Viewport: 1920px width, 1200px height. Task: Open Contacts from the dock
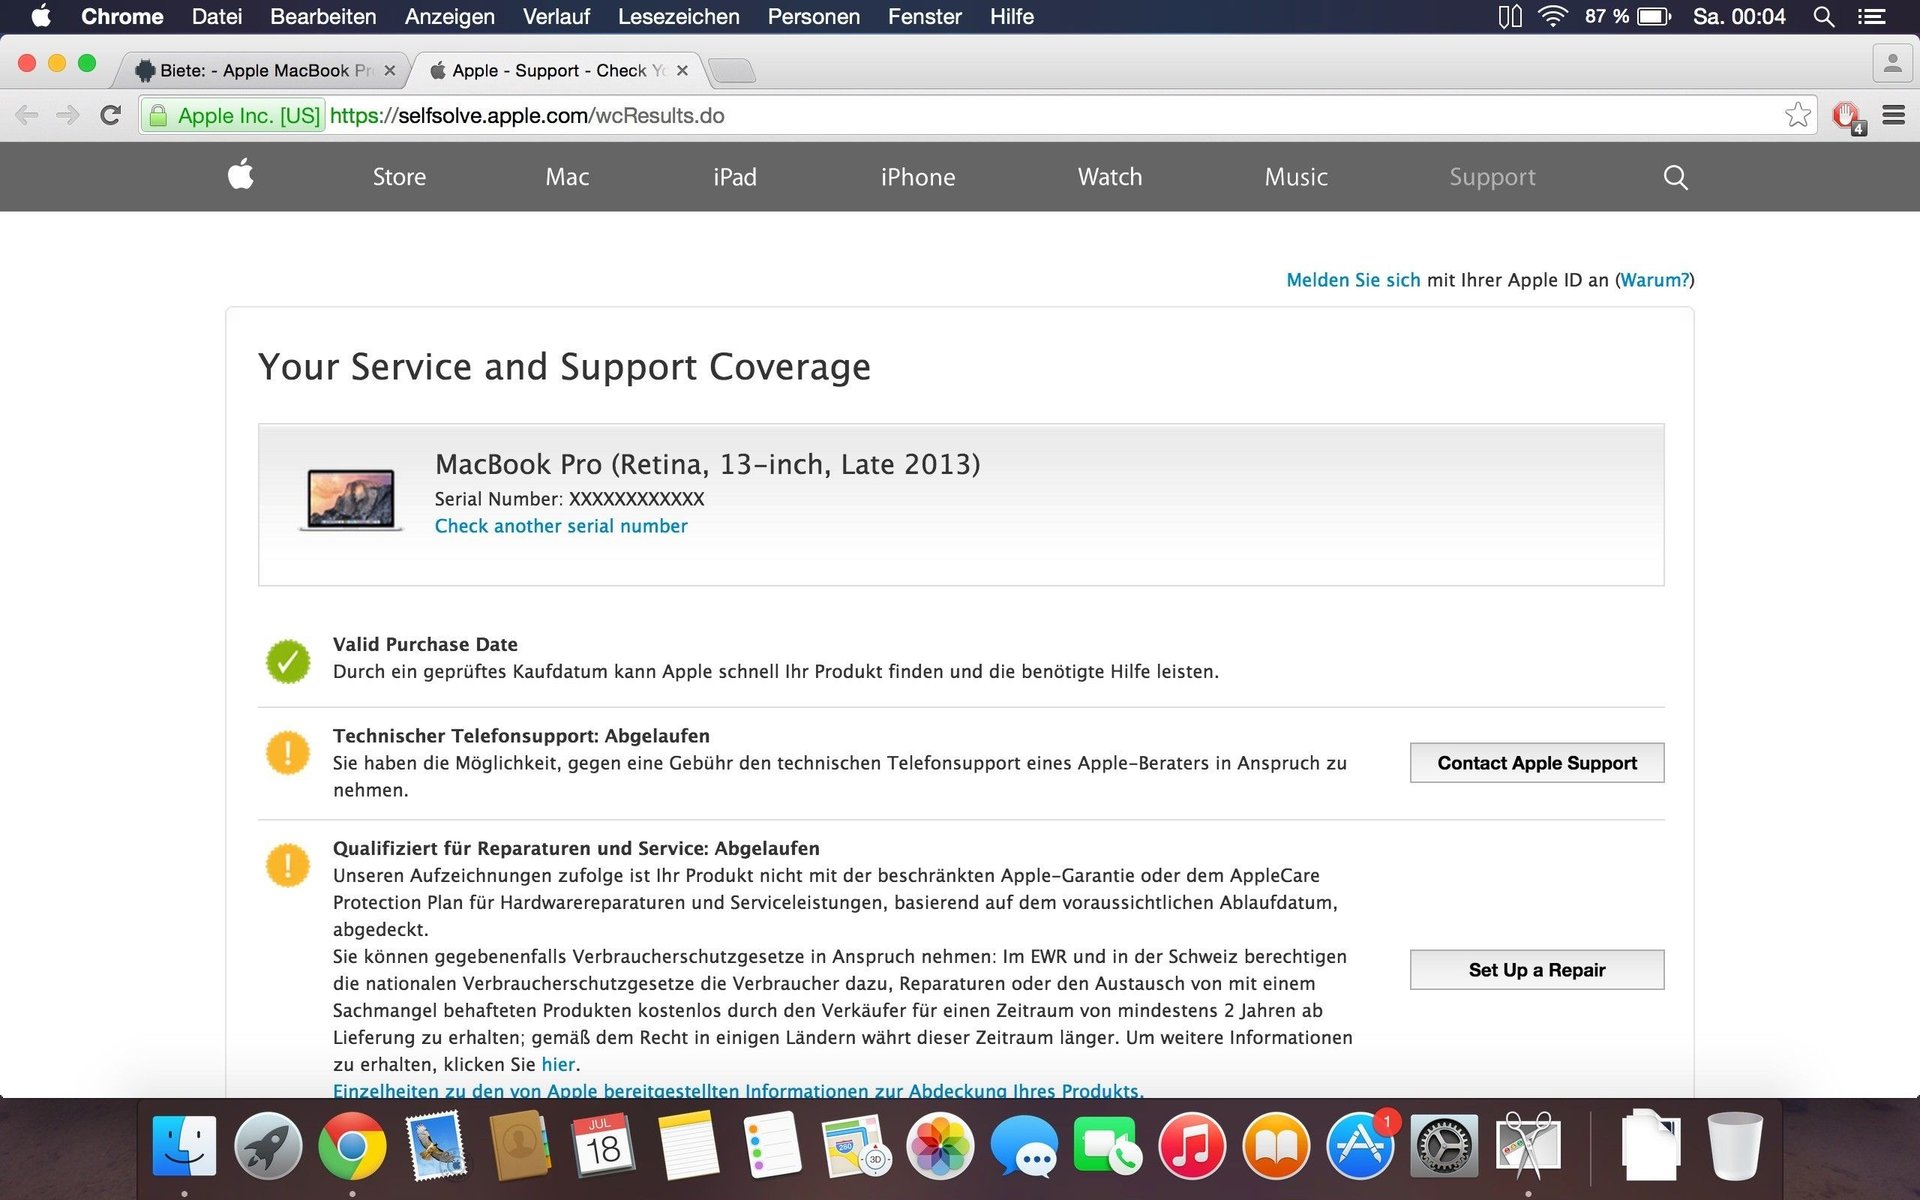[x=520, y=1146]
